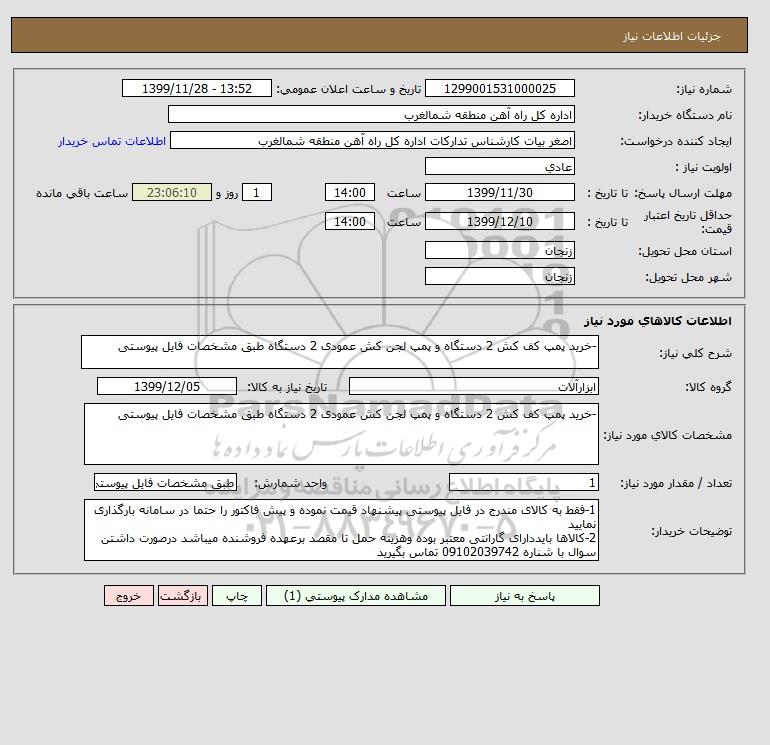Click the چاپ print button
The image size is (770, 745).
[237, 596]
